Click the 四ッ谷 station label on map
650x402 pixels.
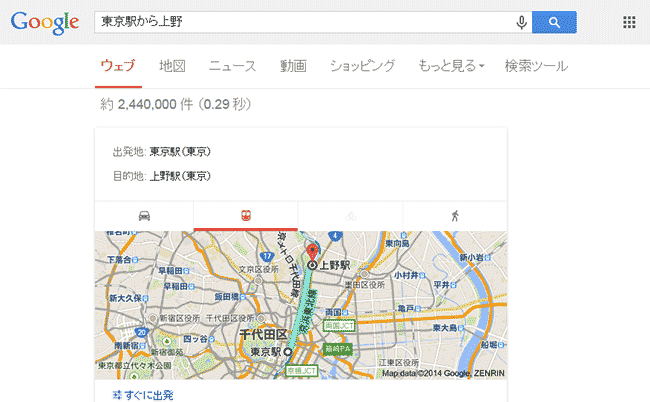point(196,339)
